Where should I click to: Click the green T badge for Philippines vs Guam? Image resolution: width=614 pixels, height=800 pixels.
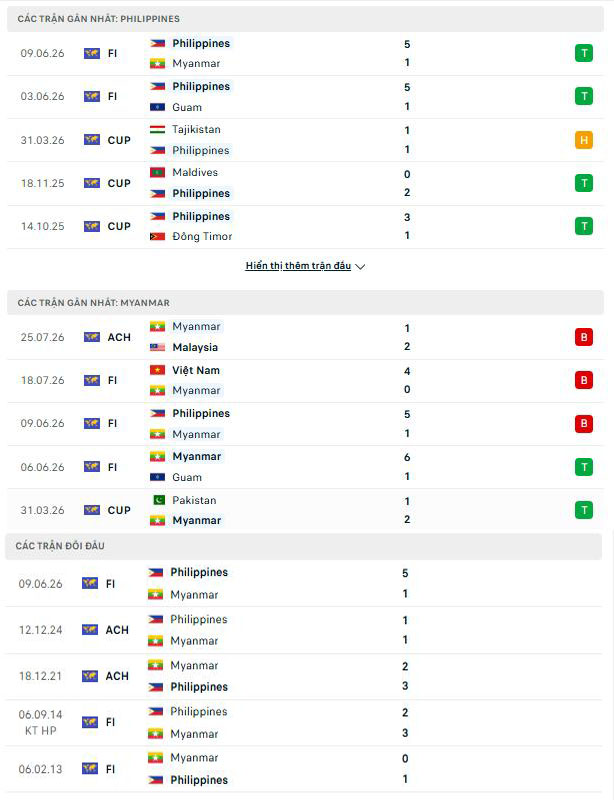pos(584,96)
